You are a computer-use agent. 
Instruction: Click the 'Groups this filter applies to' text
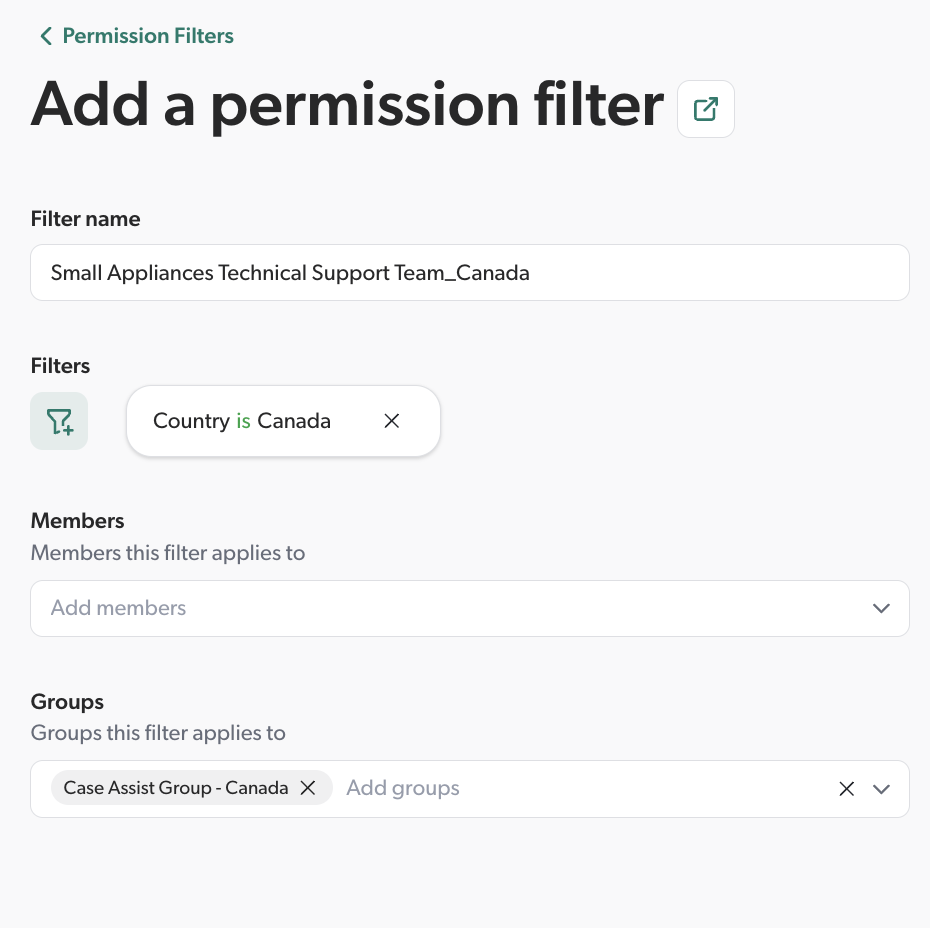click(x=158, y=733)
